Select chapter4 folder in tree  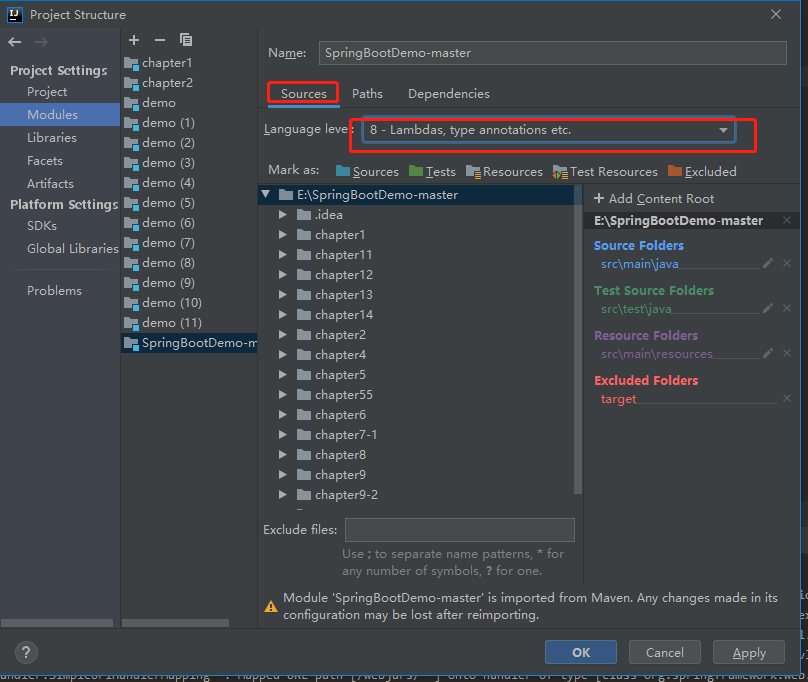(340, 355)
